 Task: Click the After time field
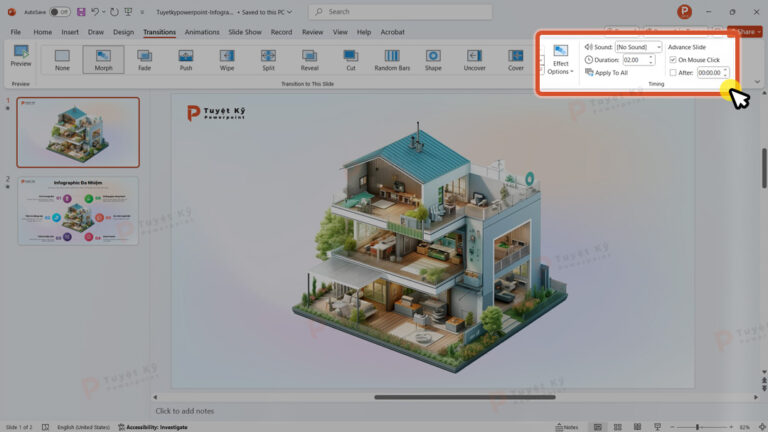(710, 72)
